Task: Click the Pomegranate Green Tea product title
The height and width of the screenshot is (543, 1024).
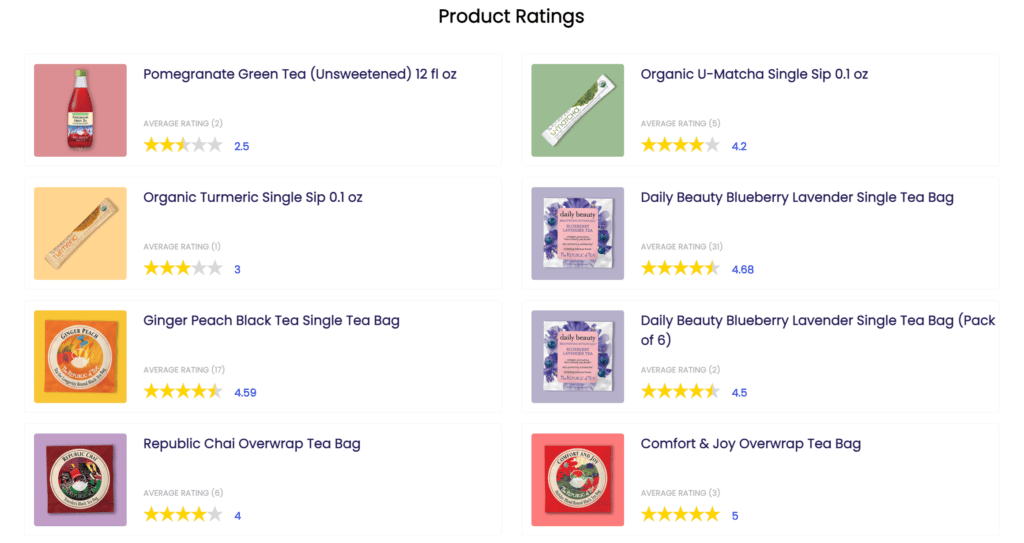Action: [300, 74]
